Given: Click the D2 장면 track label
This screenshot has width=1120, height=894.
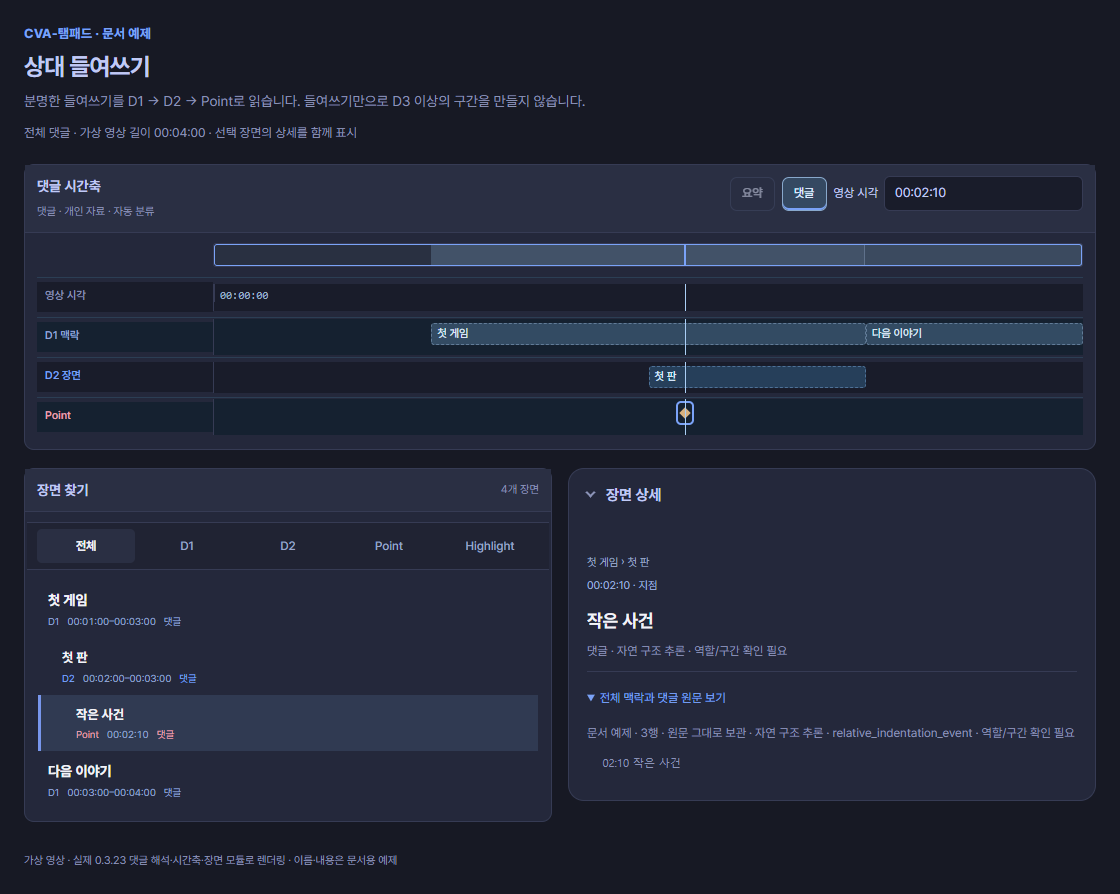Looking at the screenshot, I should [63, 375].
